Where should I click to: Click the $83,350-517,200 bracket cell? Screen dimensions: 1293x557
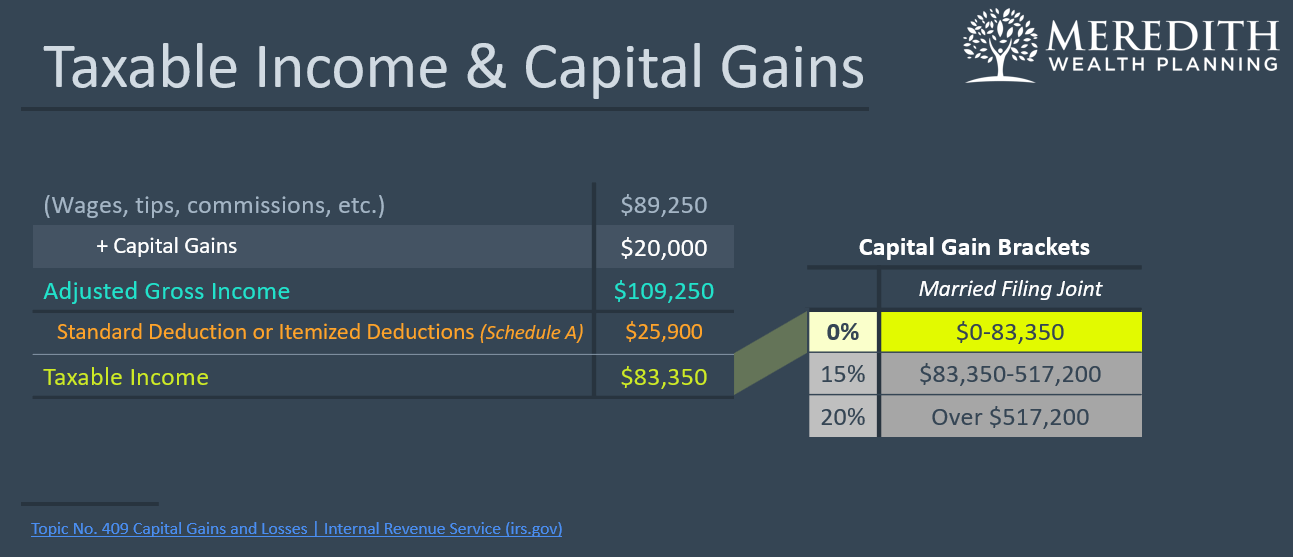point(1010,375)
